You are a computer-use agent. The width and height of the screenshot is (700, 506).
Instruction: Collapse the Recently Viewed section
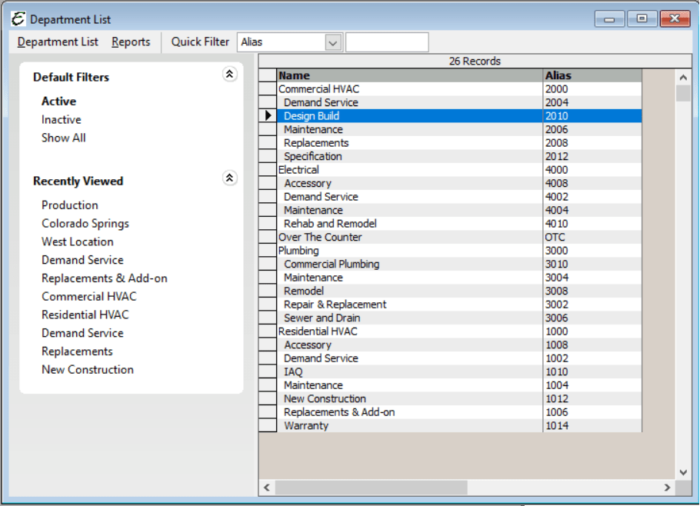[x=229, y=178]
